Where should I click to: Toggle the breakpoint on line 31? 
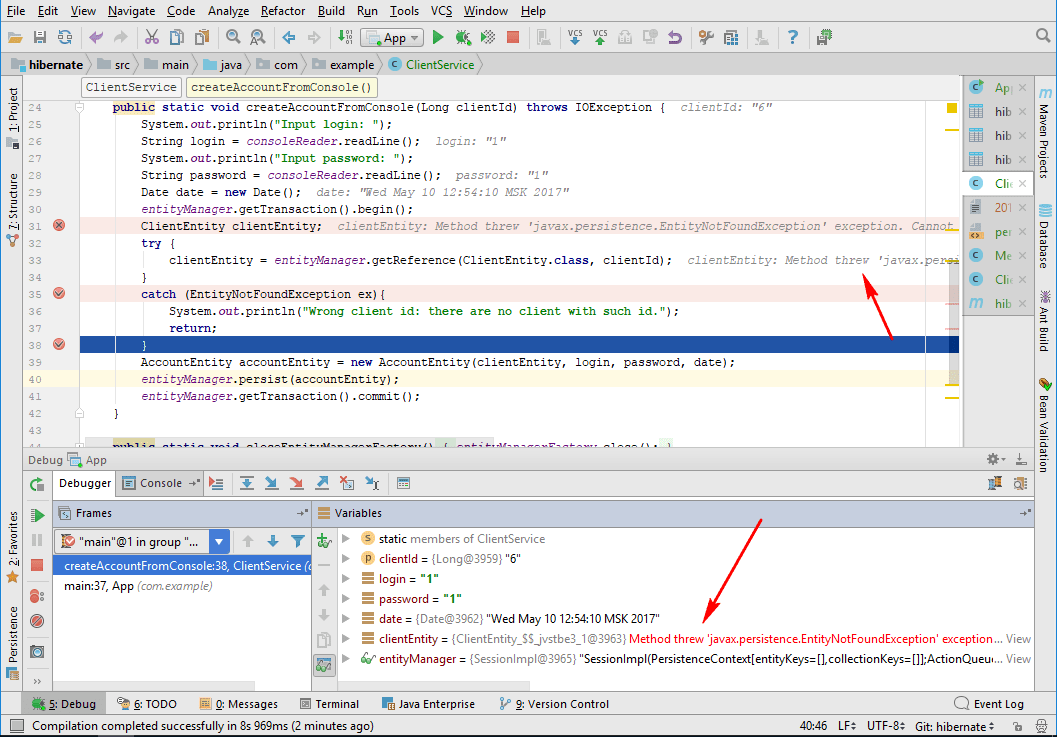[x=58, y=225]
